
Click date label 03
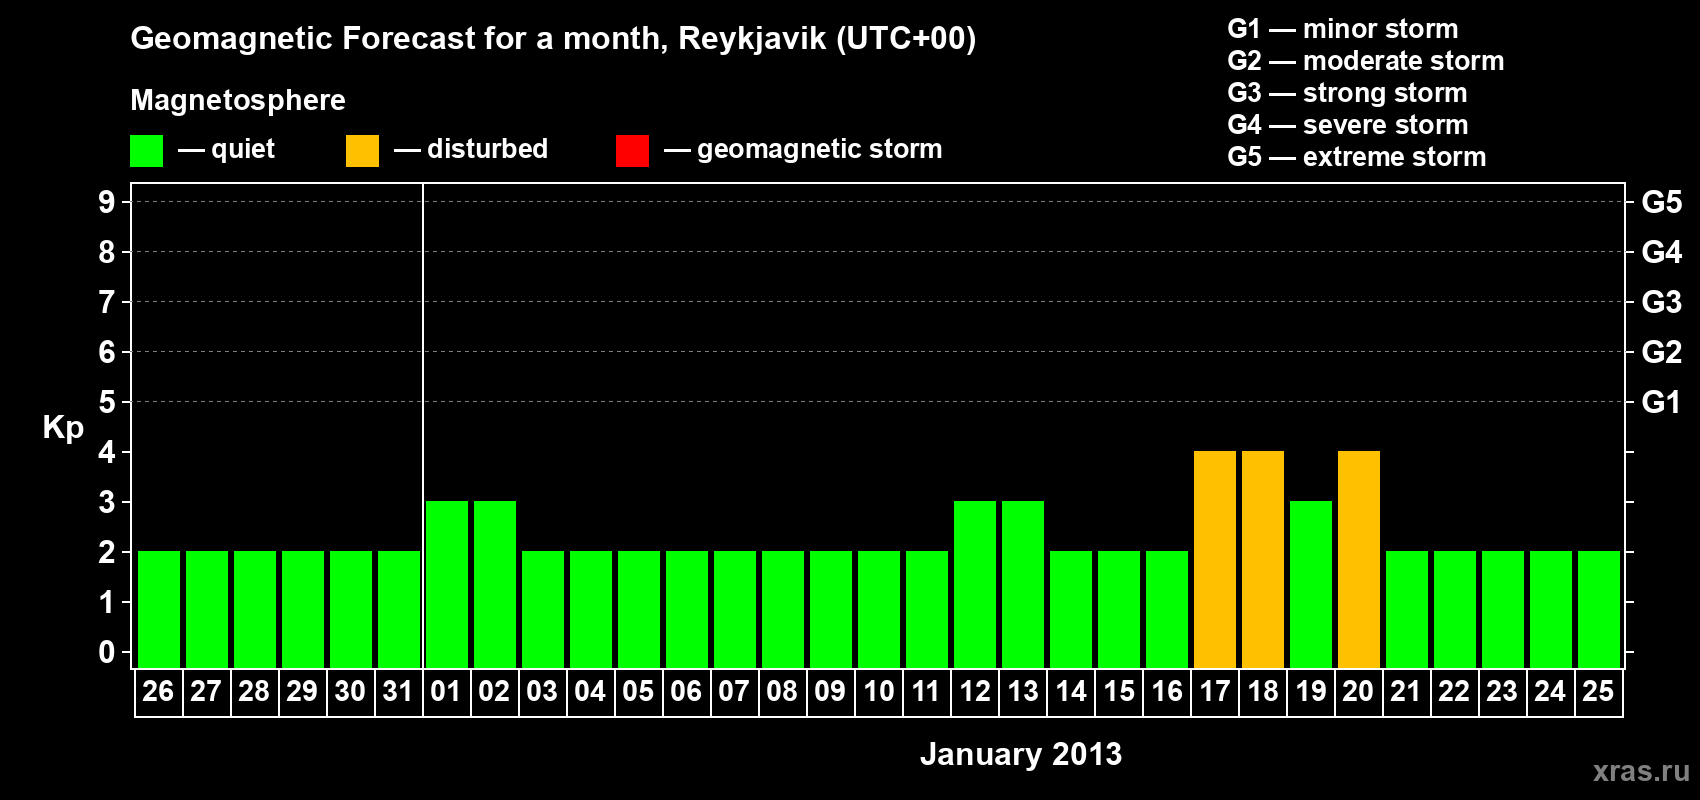point(542,691)
